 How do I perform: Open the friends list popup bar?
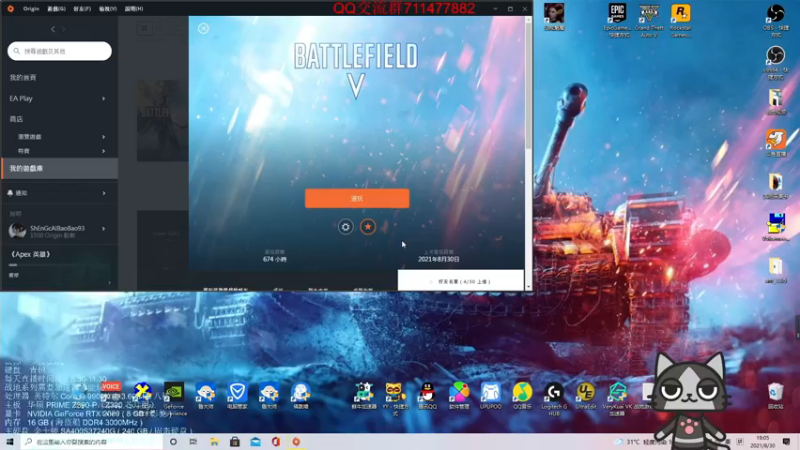click(461, 281)
